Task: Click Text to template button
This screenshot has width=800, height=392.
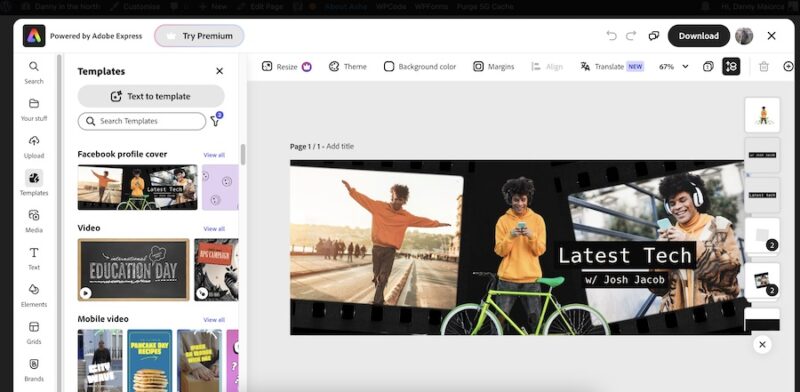Action: coord(151,96)
